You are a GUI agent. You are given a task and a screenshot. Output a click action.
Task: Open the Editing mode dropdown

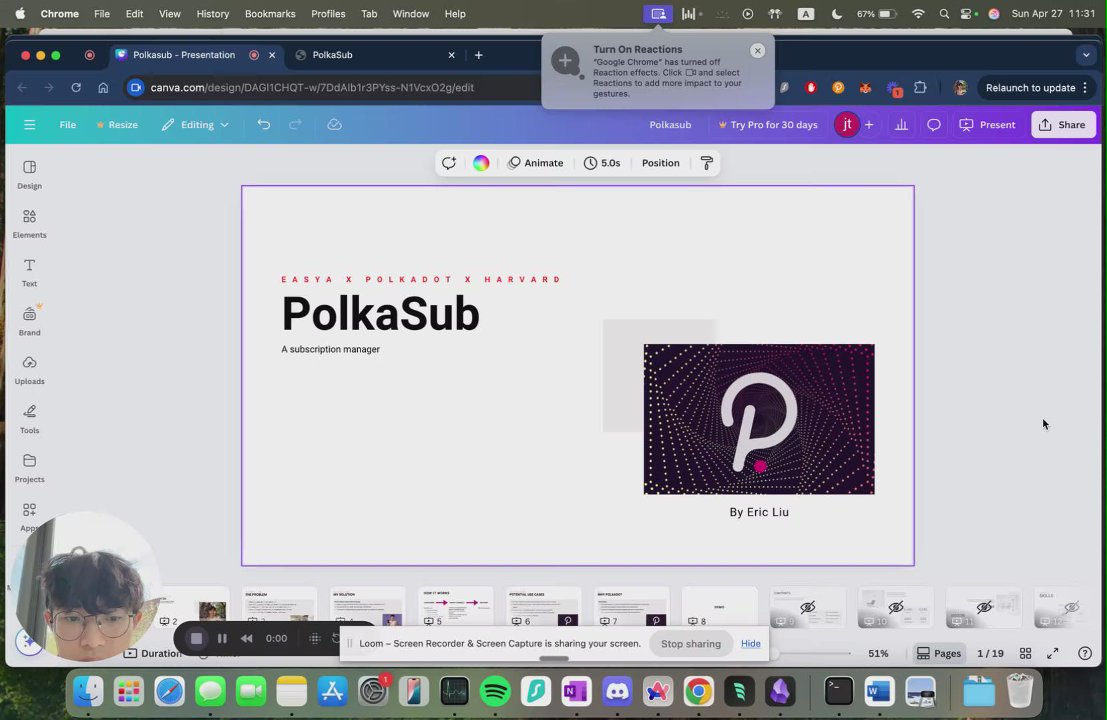click(x=195, y=125)
